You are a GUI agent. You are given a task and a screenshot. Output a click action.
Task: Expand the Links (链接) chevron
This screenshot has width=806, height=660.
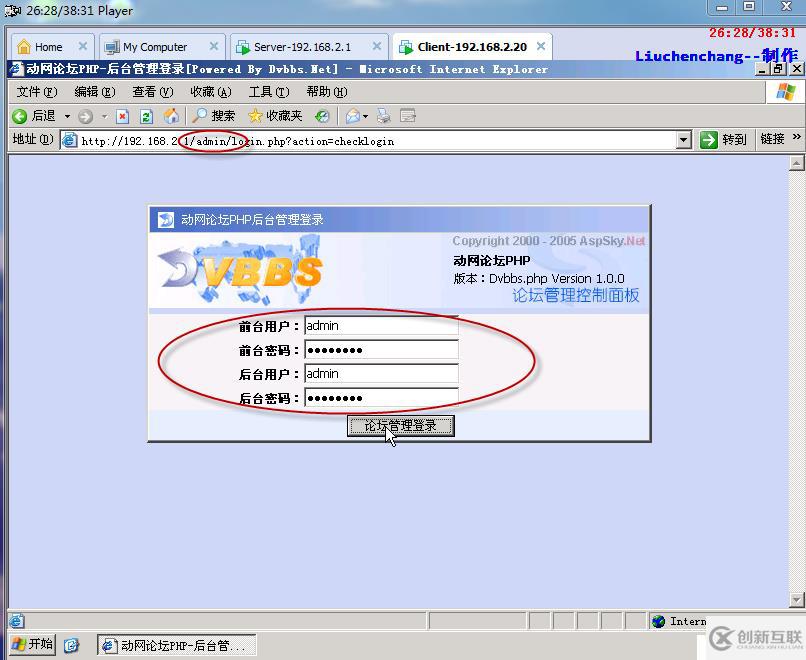point(797,137)
